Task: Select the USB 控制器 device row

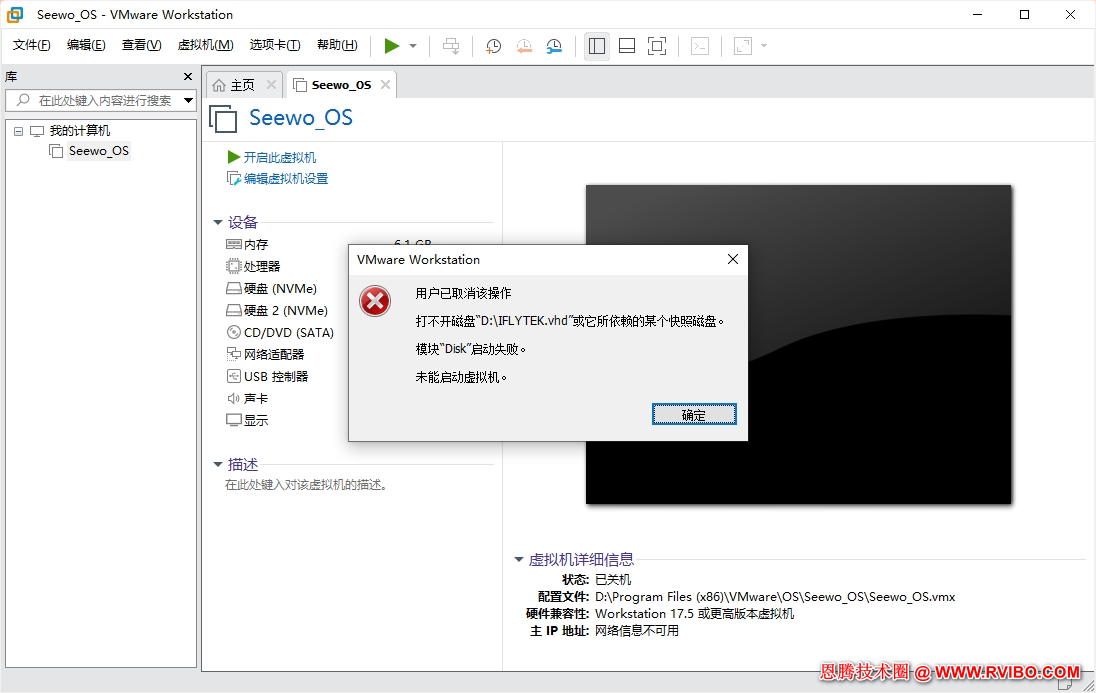Action: (x=268, y=376)
